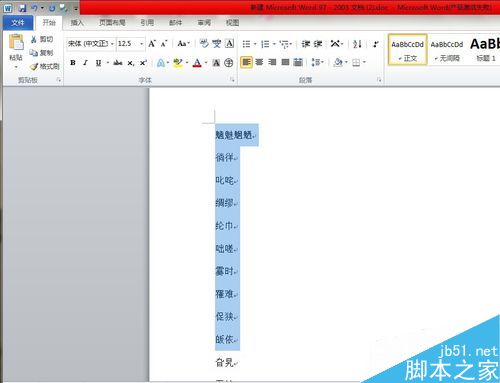The width and height of the screenshot is (500, 383).
Task: Click the Enclose Characters (带圈字符) icon
Action: tap(229, 63)
